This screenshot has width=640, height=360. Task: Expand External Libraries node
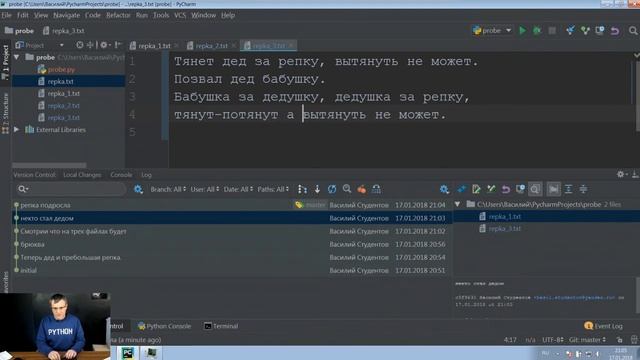[x=17, y=129]
